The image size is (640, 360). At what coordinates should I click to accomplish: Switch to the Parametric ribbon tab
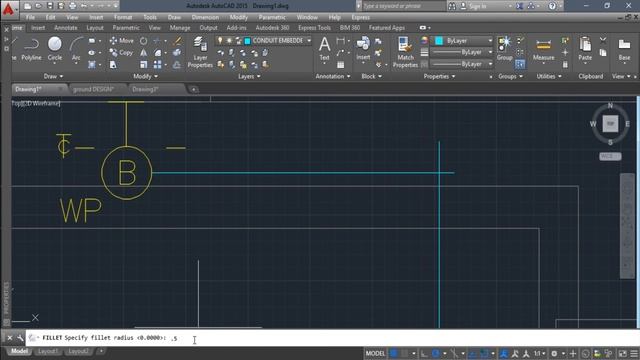[126, 28]
